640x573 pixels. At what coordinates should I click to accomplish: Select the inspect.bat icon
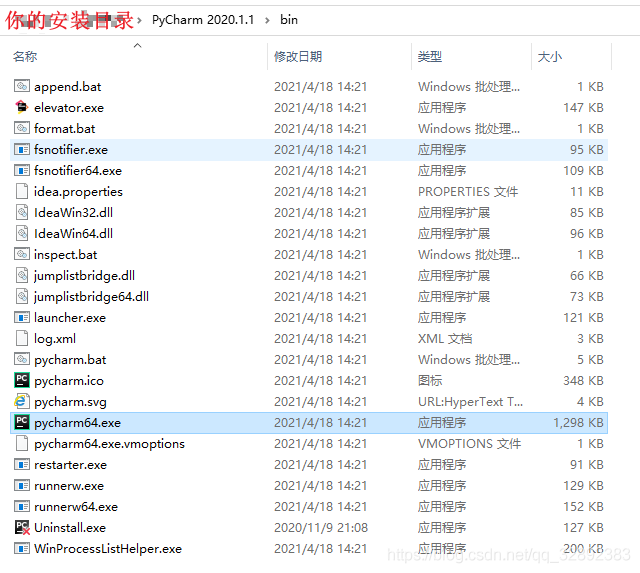point(22,254)
